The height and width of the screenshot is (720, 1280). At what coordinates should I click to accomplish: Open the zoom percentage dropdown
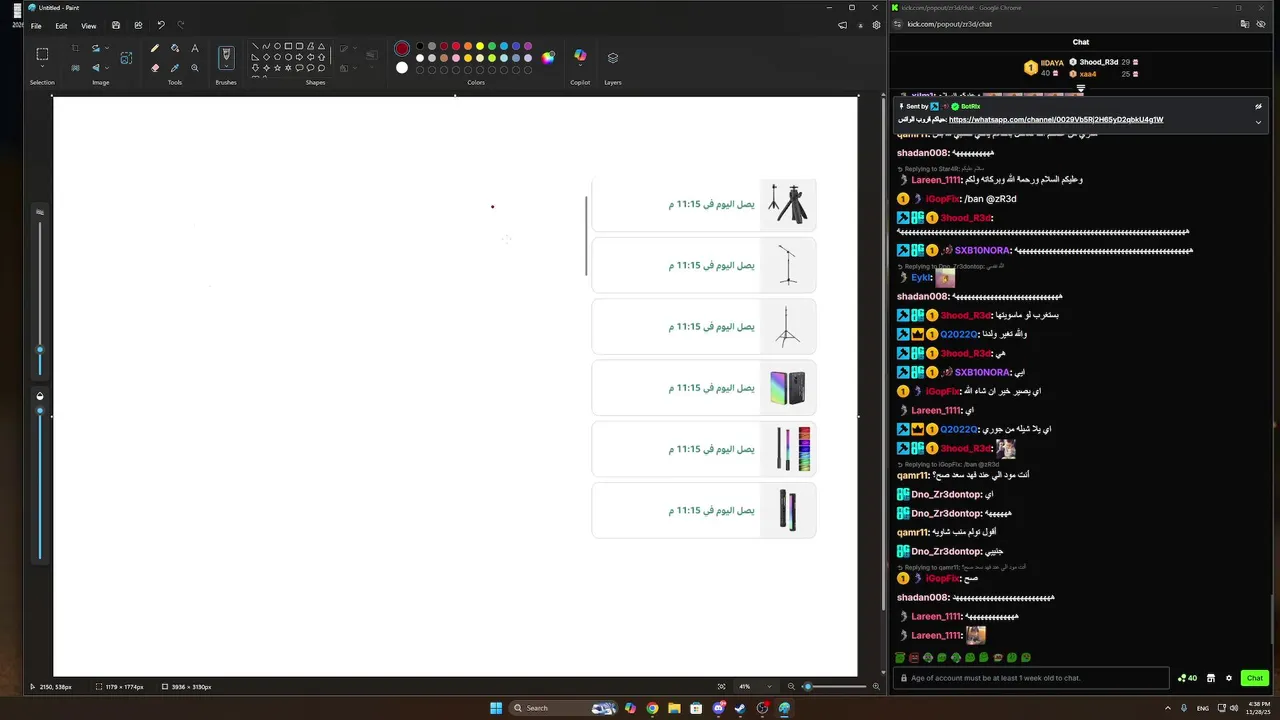(769, 687)
